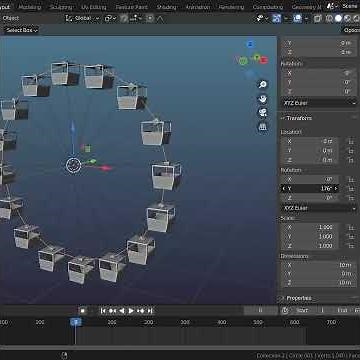Image resolution: width=360 pixels, height=360 pixels.
Task: Click the red X axis gizmo ball
Action: (264, 60)
